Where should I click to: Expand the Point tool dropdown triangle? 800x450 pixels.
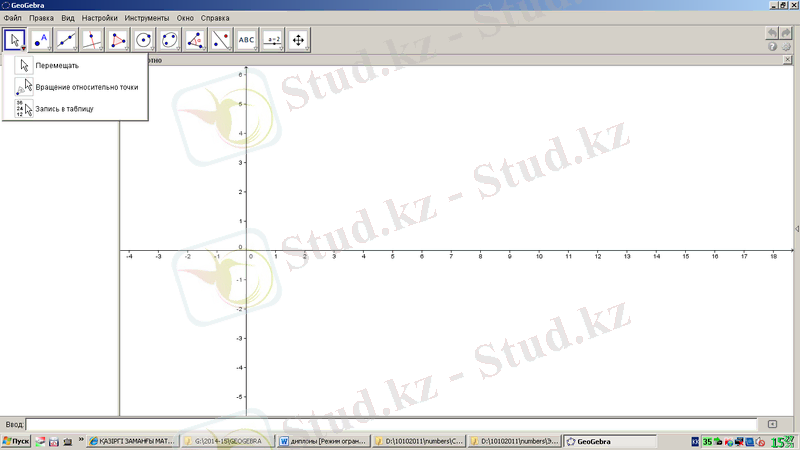coord(49,48)
